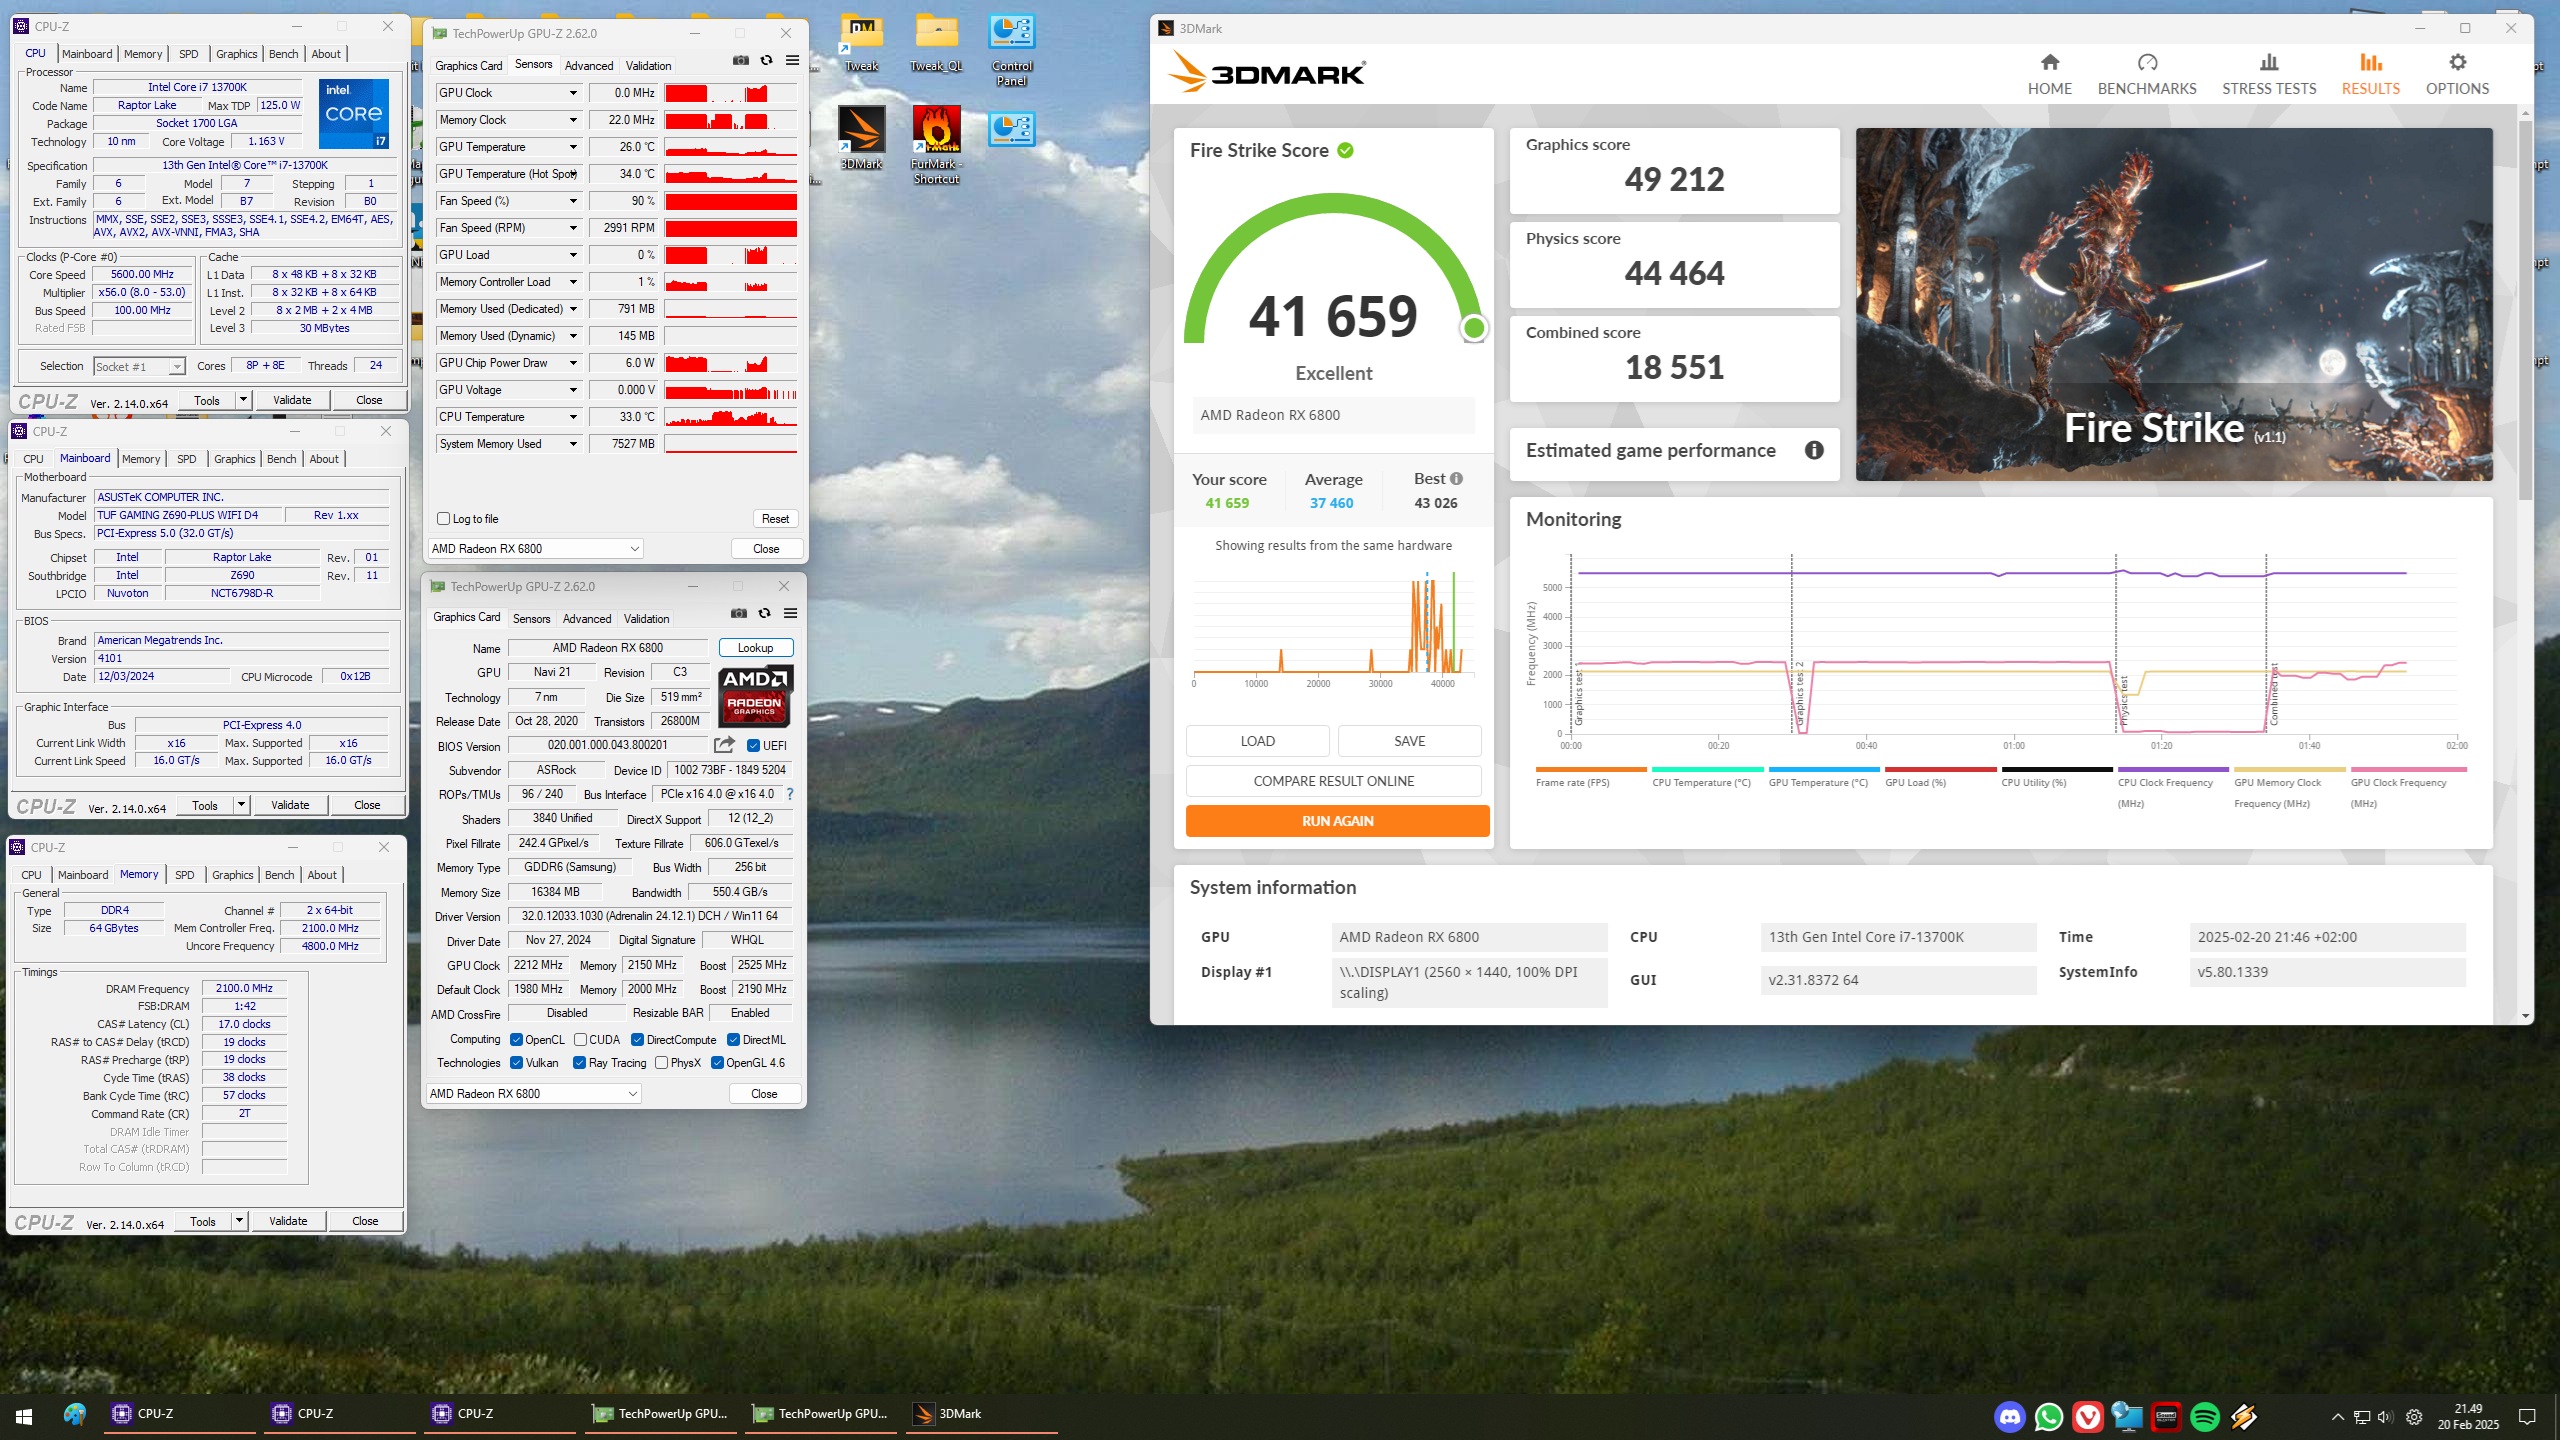This screenshot has width=2560, height=1440.
Task: Take screenshot in GPU-Z Graphics Card window
Action: (x=738, y=614)
